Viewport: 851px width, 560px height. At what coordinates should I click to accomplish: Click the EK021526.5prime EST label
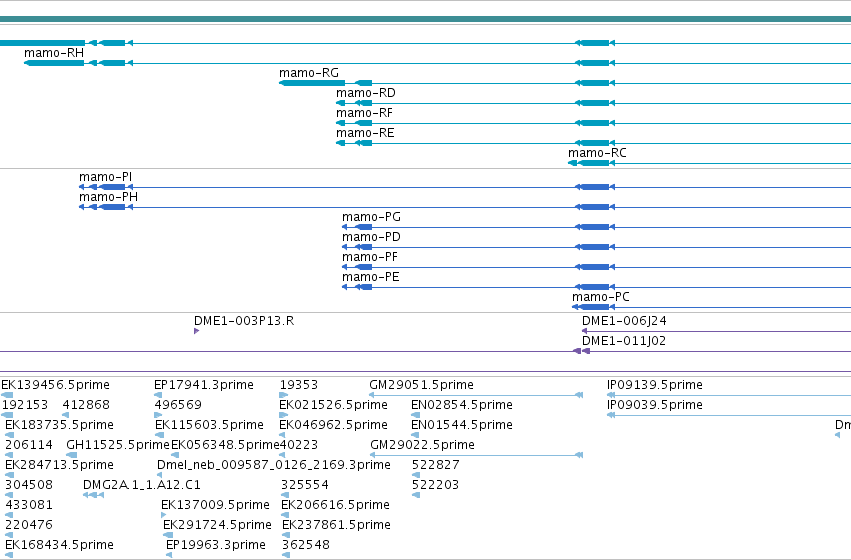pyautogui.click(x=333, y=405)
